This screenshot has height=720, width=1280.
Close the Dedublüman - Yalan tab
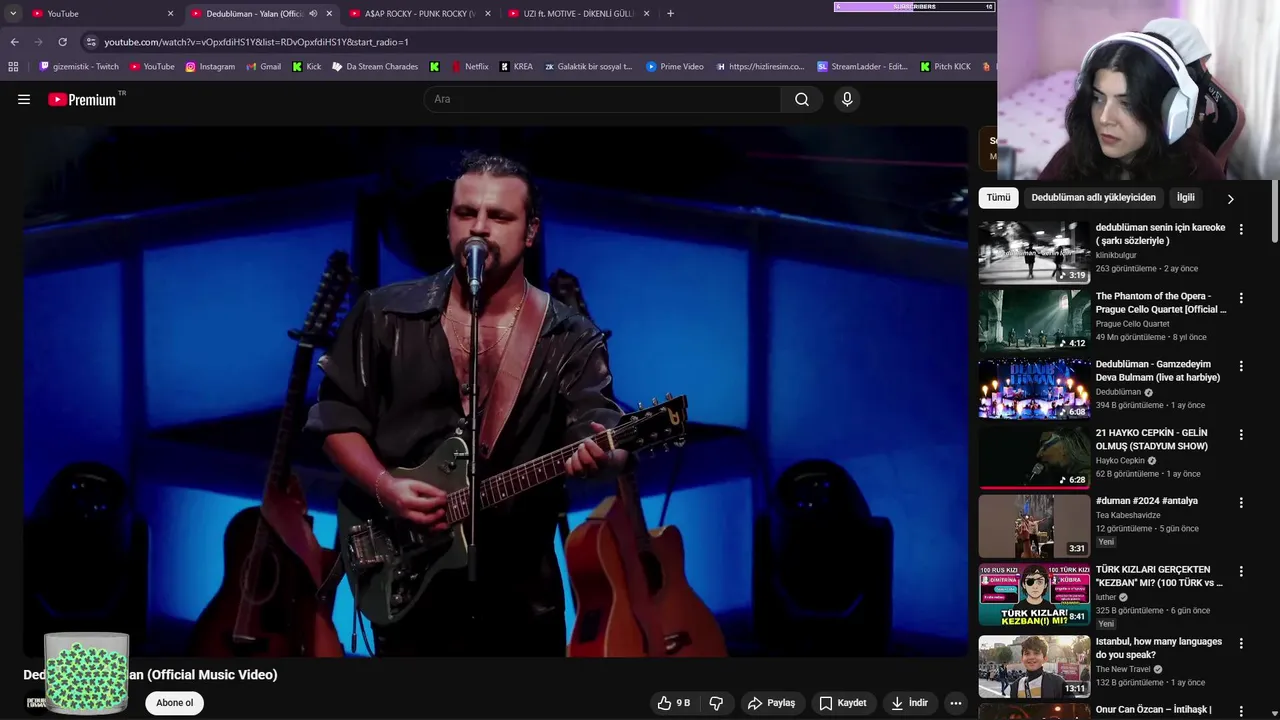pyautogui.click(x=329, y=14)
